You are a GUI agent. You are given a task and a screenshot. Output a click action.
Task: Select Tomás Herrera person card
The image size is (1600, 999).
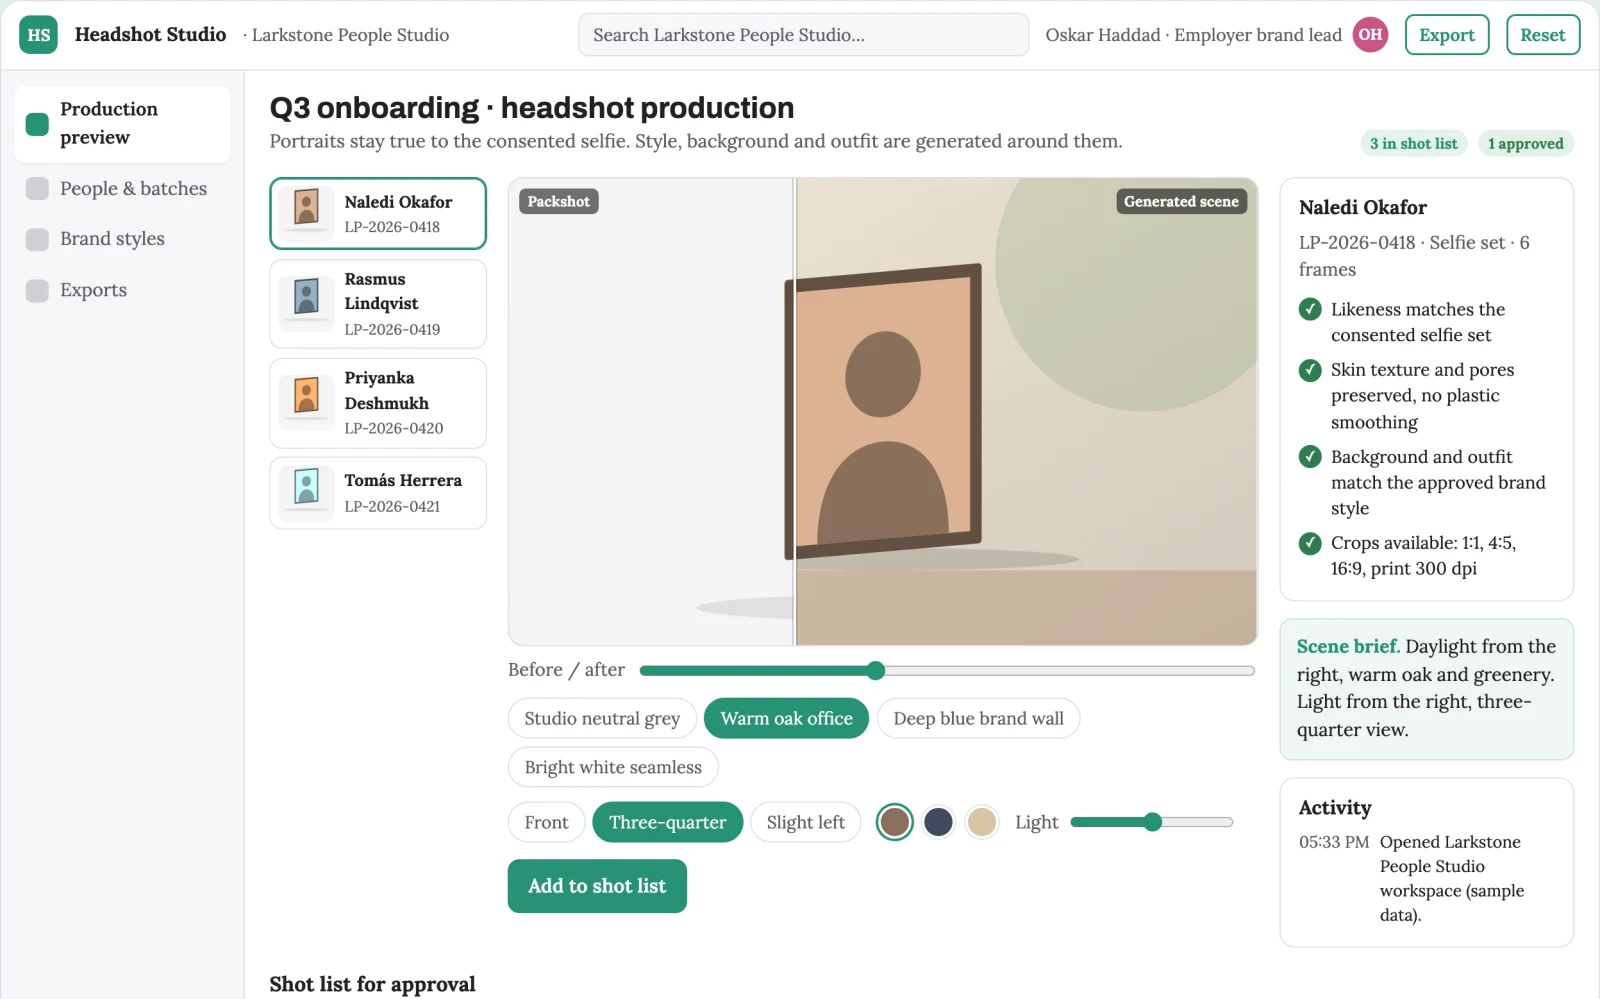[x=378, y=493]
